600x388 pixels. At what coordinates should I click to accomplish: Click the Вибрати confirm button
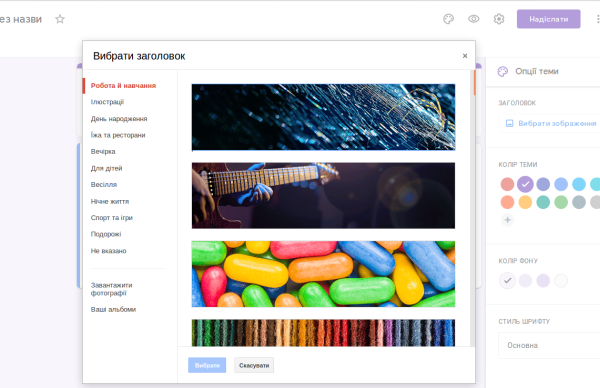coord(207,365)
